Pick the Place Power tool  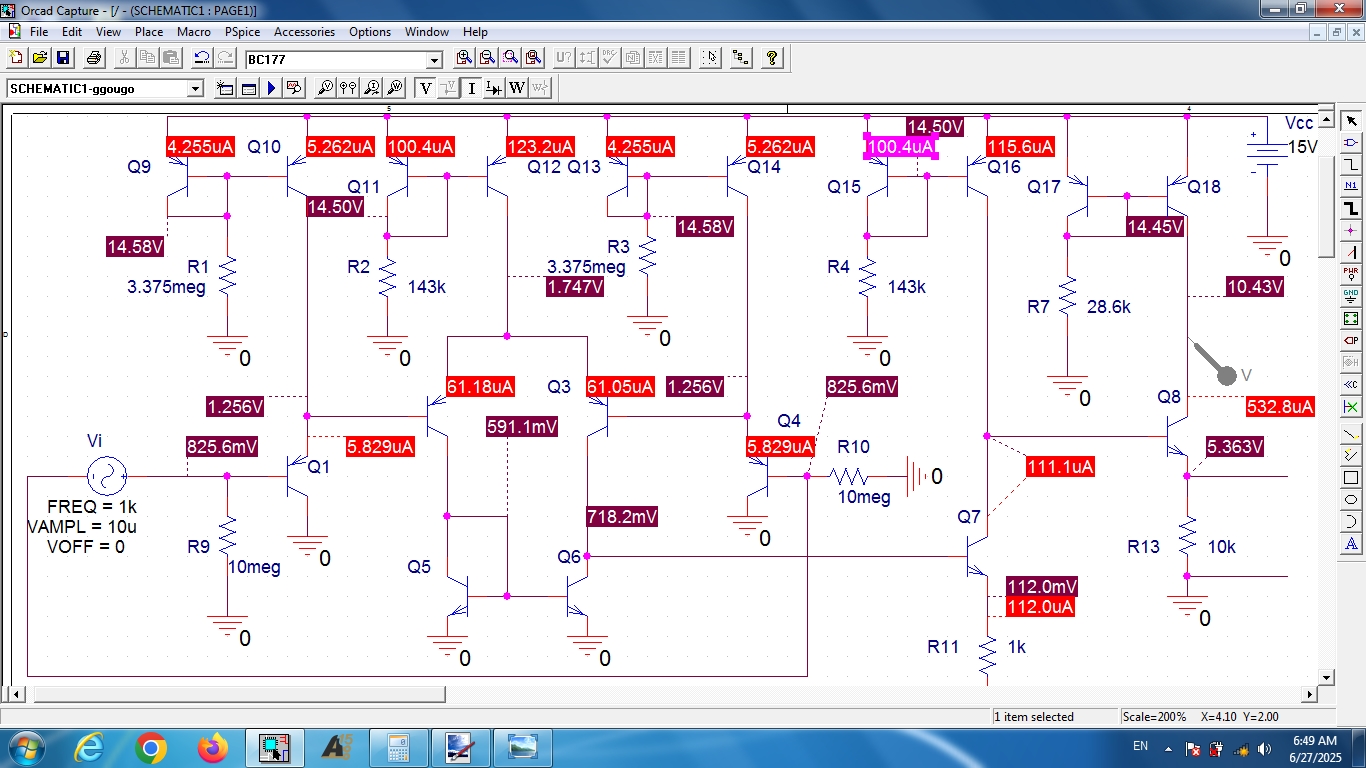pyautogui.click(x=1351, y=273)
